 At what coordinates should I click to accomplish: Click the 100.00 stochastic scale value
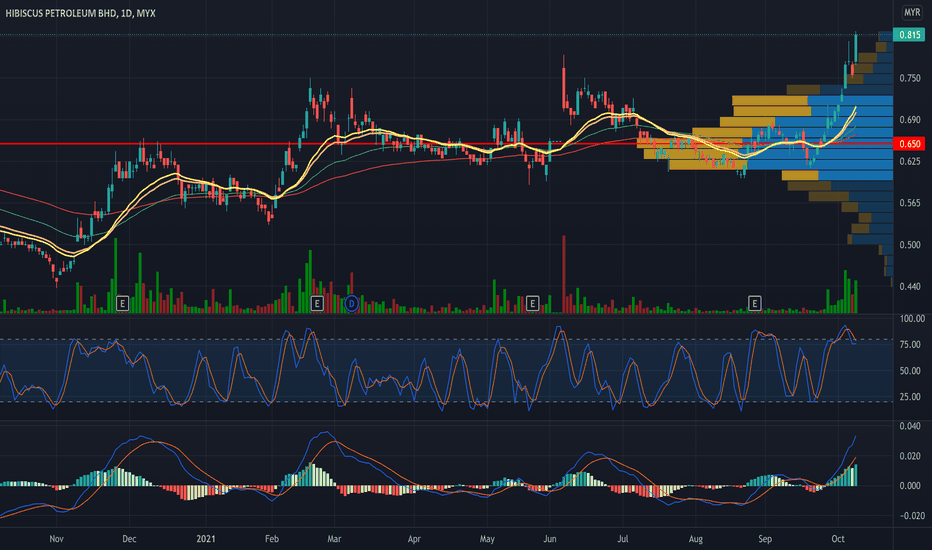(x=912, y=319)
